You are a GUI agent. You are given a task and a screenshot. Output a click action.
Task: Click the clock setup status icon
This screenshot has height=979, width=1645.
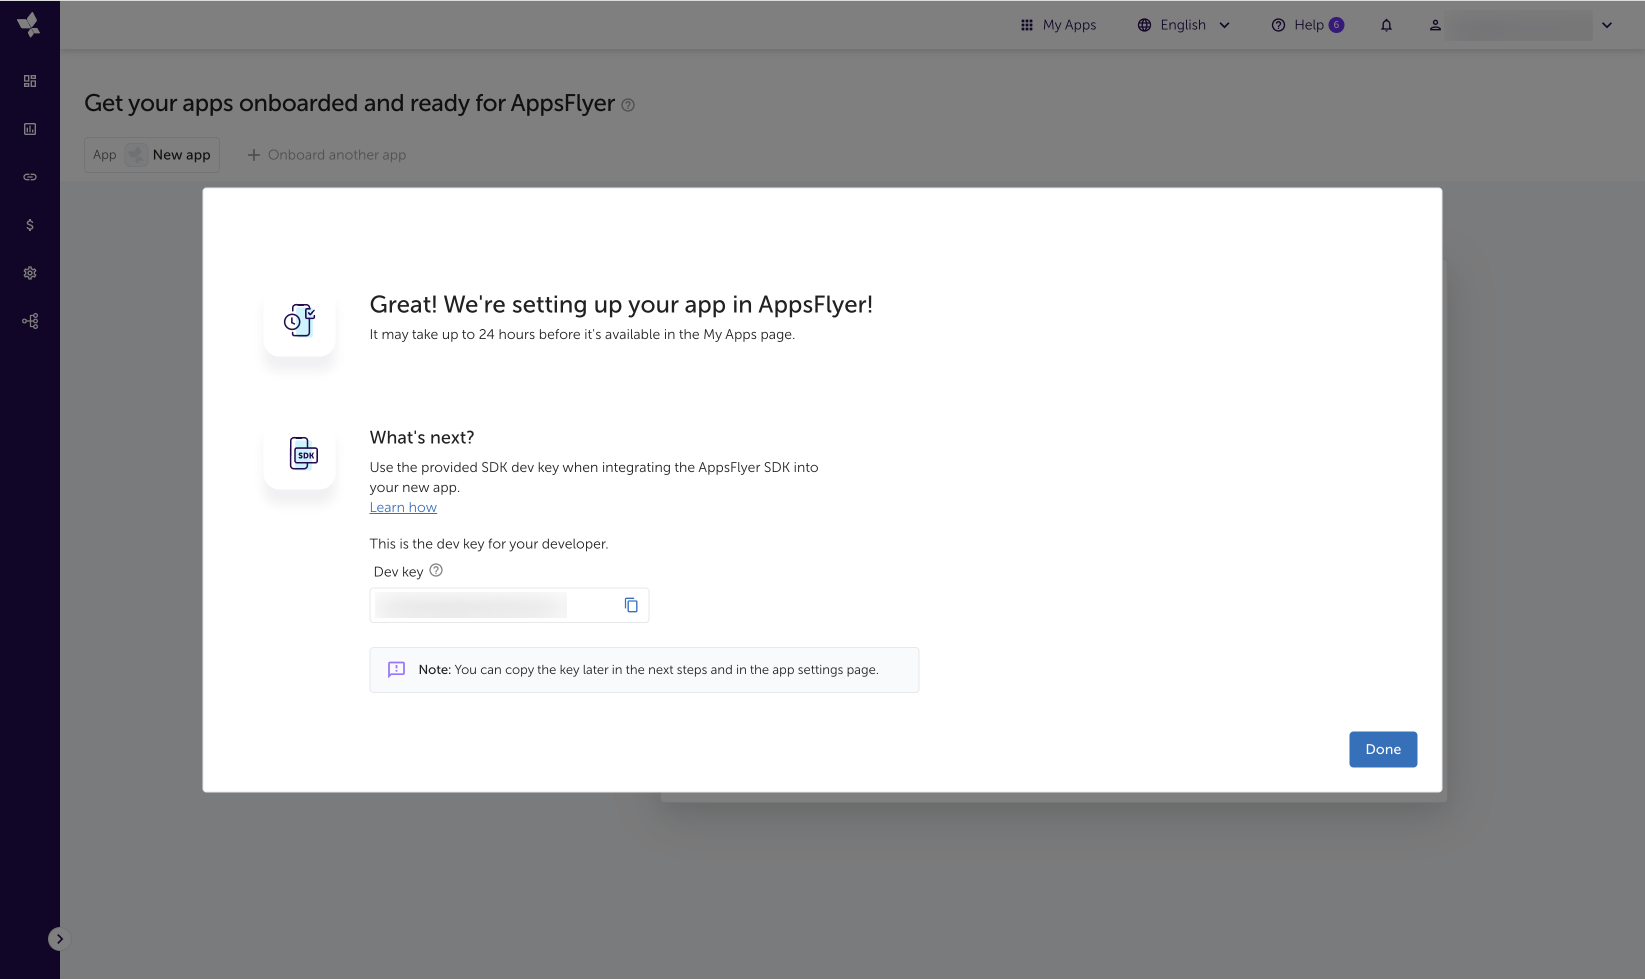(x=299, y=320)
